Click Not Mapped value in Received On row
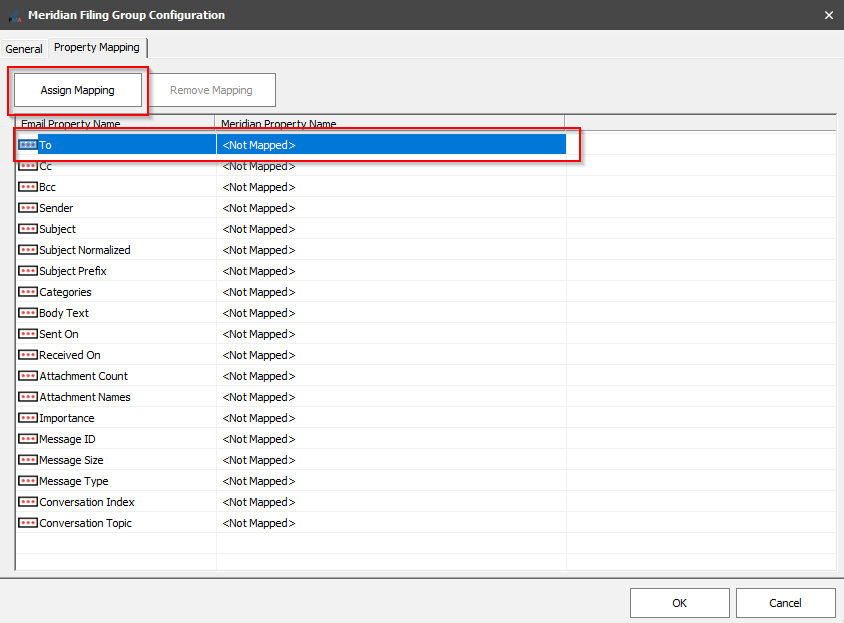The height and width of the screenshot is (623, 844). 259,355
